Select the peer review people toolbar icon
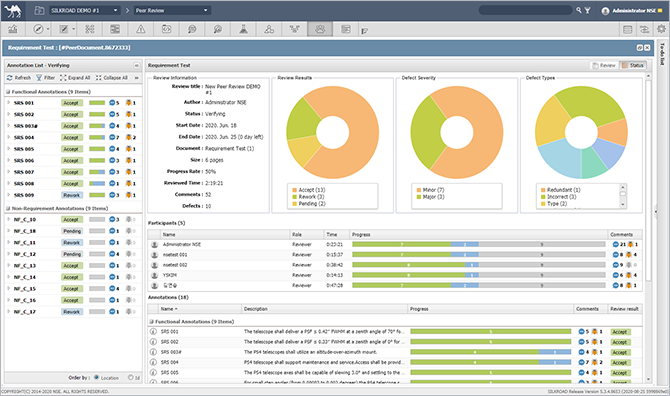The width and height of the screenshot is (670, 396). click(x=320, y=29)
